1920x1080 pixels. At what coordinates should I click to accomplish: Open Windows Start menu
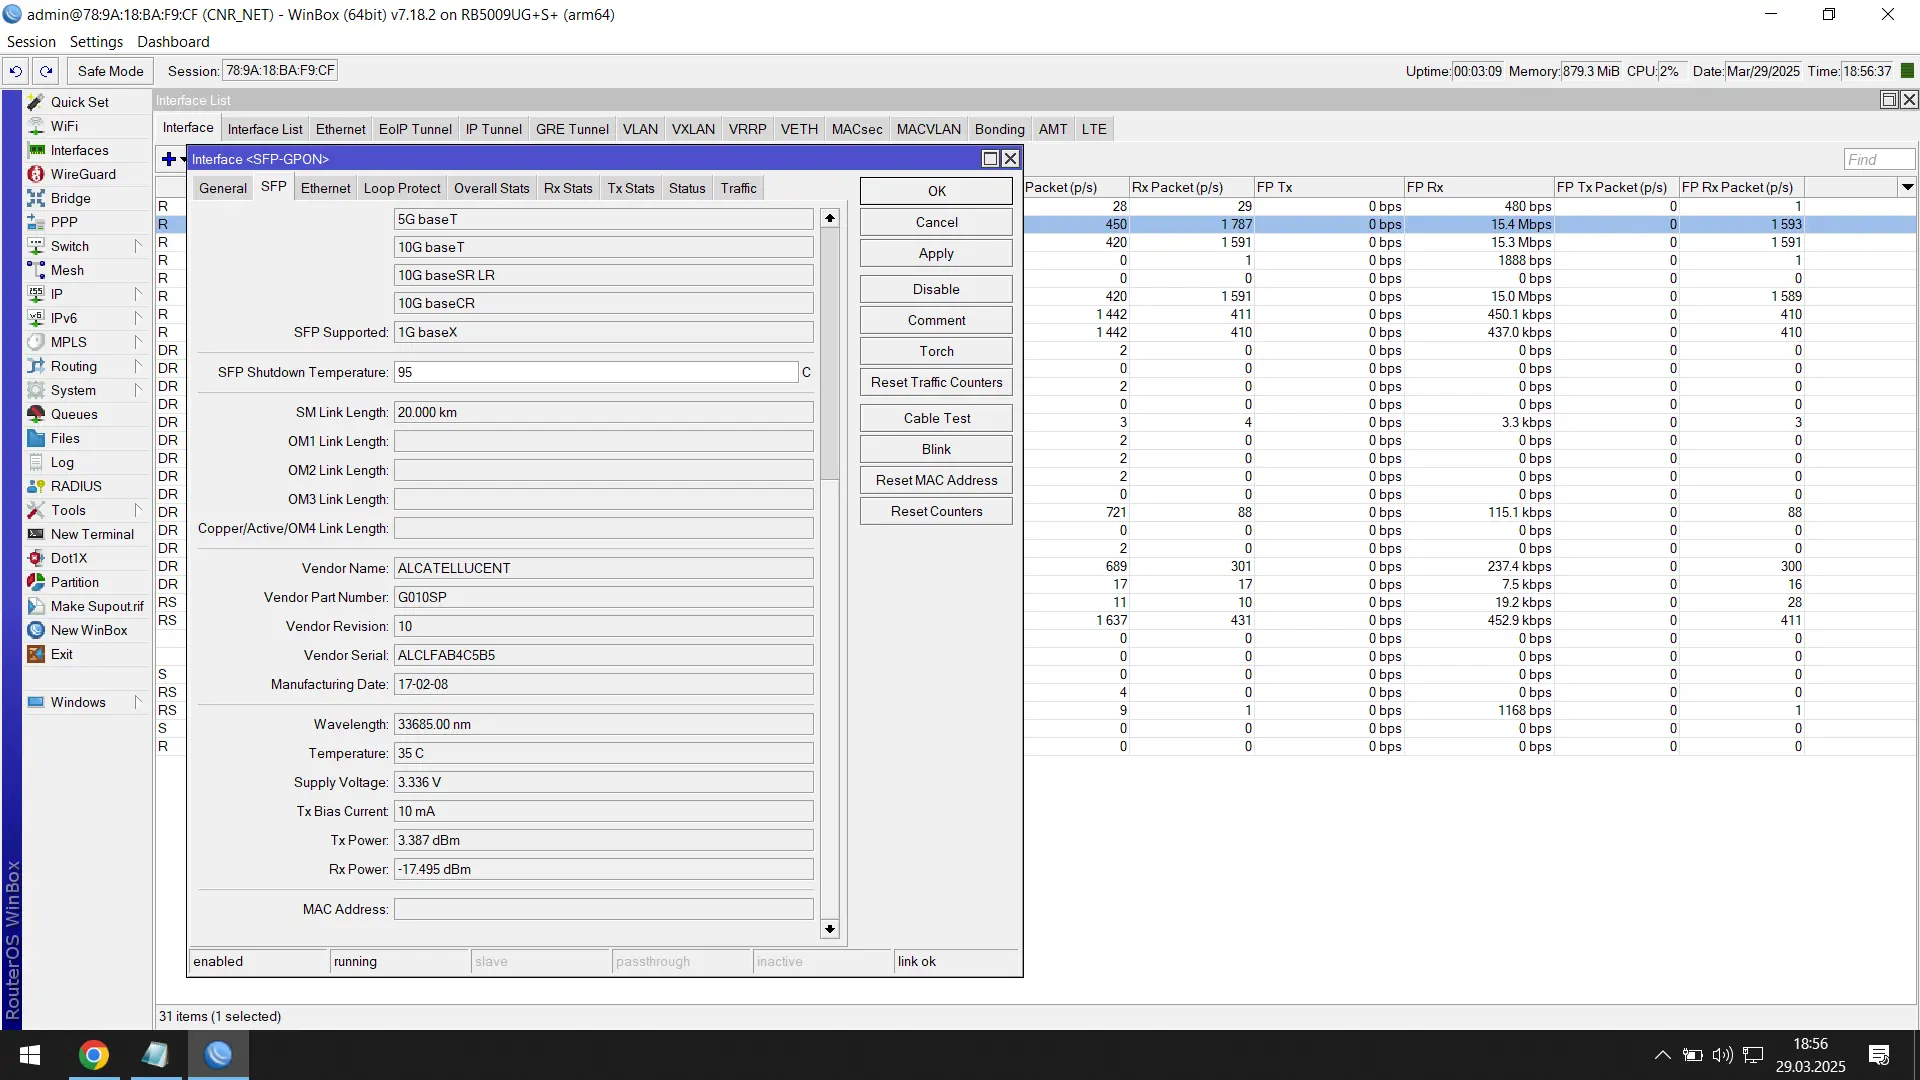pyautogui.click(x=30, y=1055)
